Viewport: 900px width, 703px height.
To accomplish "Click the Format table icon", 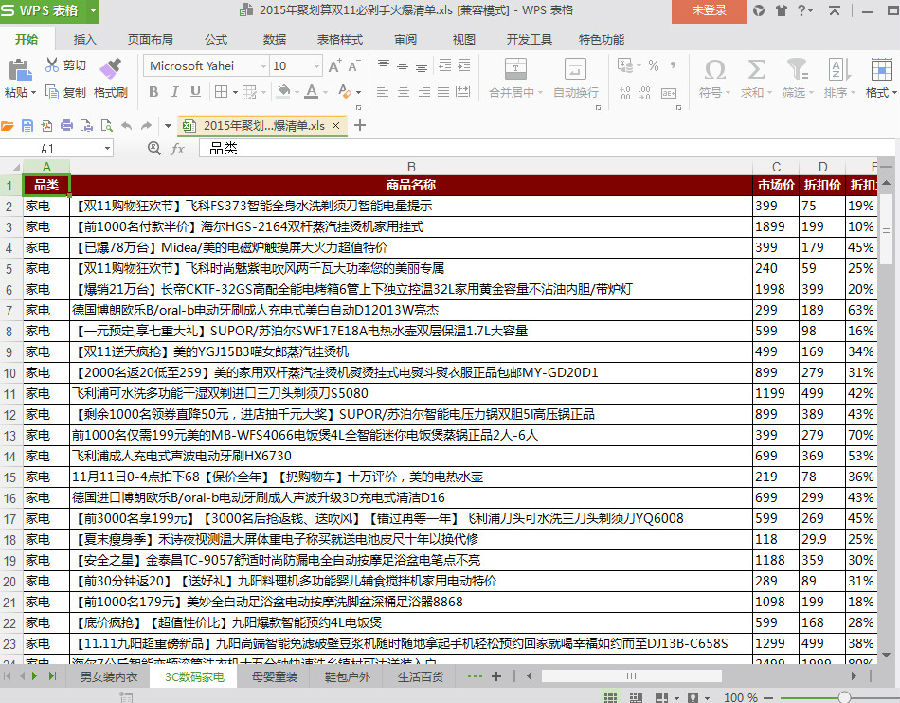I will tap(881, 70).
